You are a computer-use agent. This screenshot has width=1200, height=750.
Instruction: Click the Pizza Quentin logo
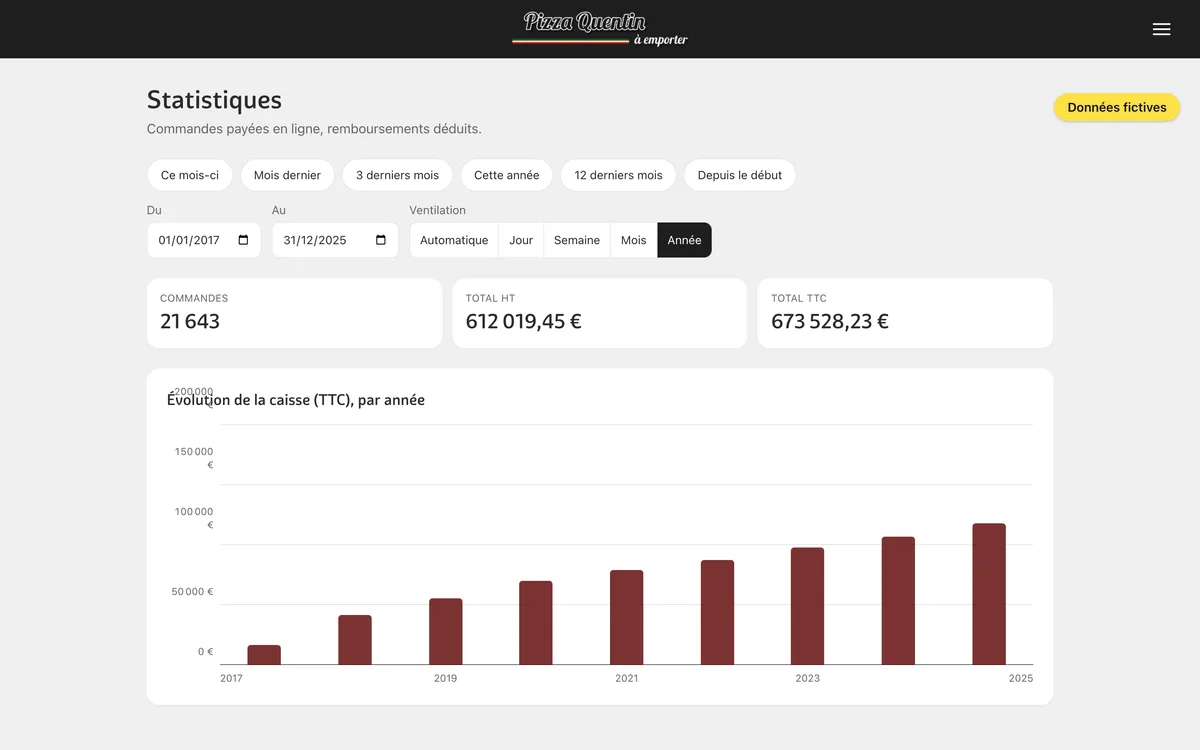coord(599,29)
